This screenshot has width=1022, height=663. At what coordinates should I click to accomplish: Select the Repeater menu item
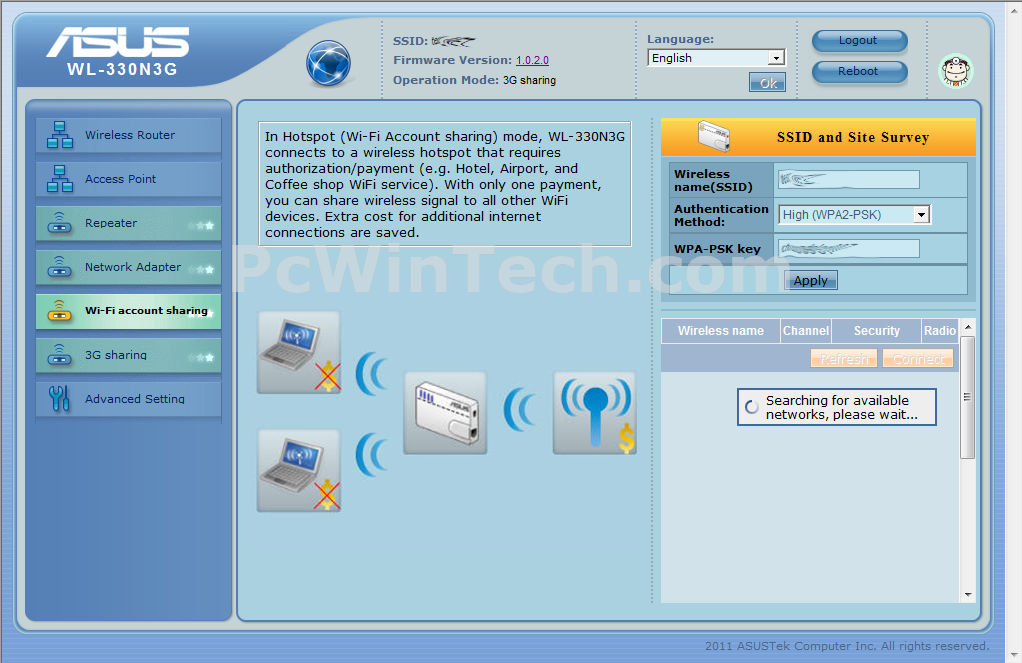(128, 223)
